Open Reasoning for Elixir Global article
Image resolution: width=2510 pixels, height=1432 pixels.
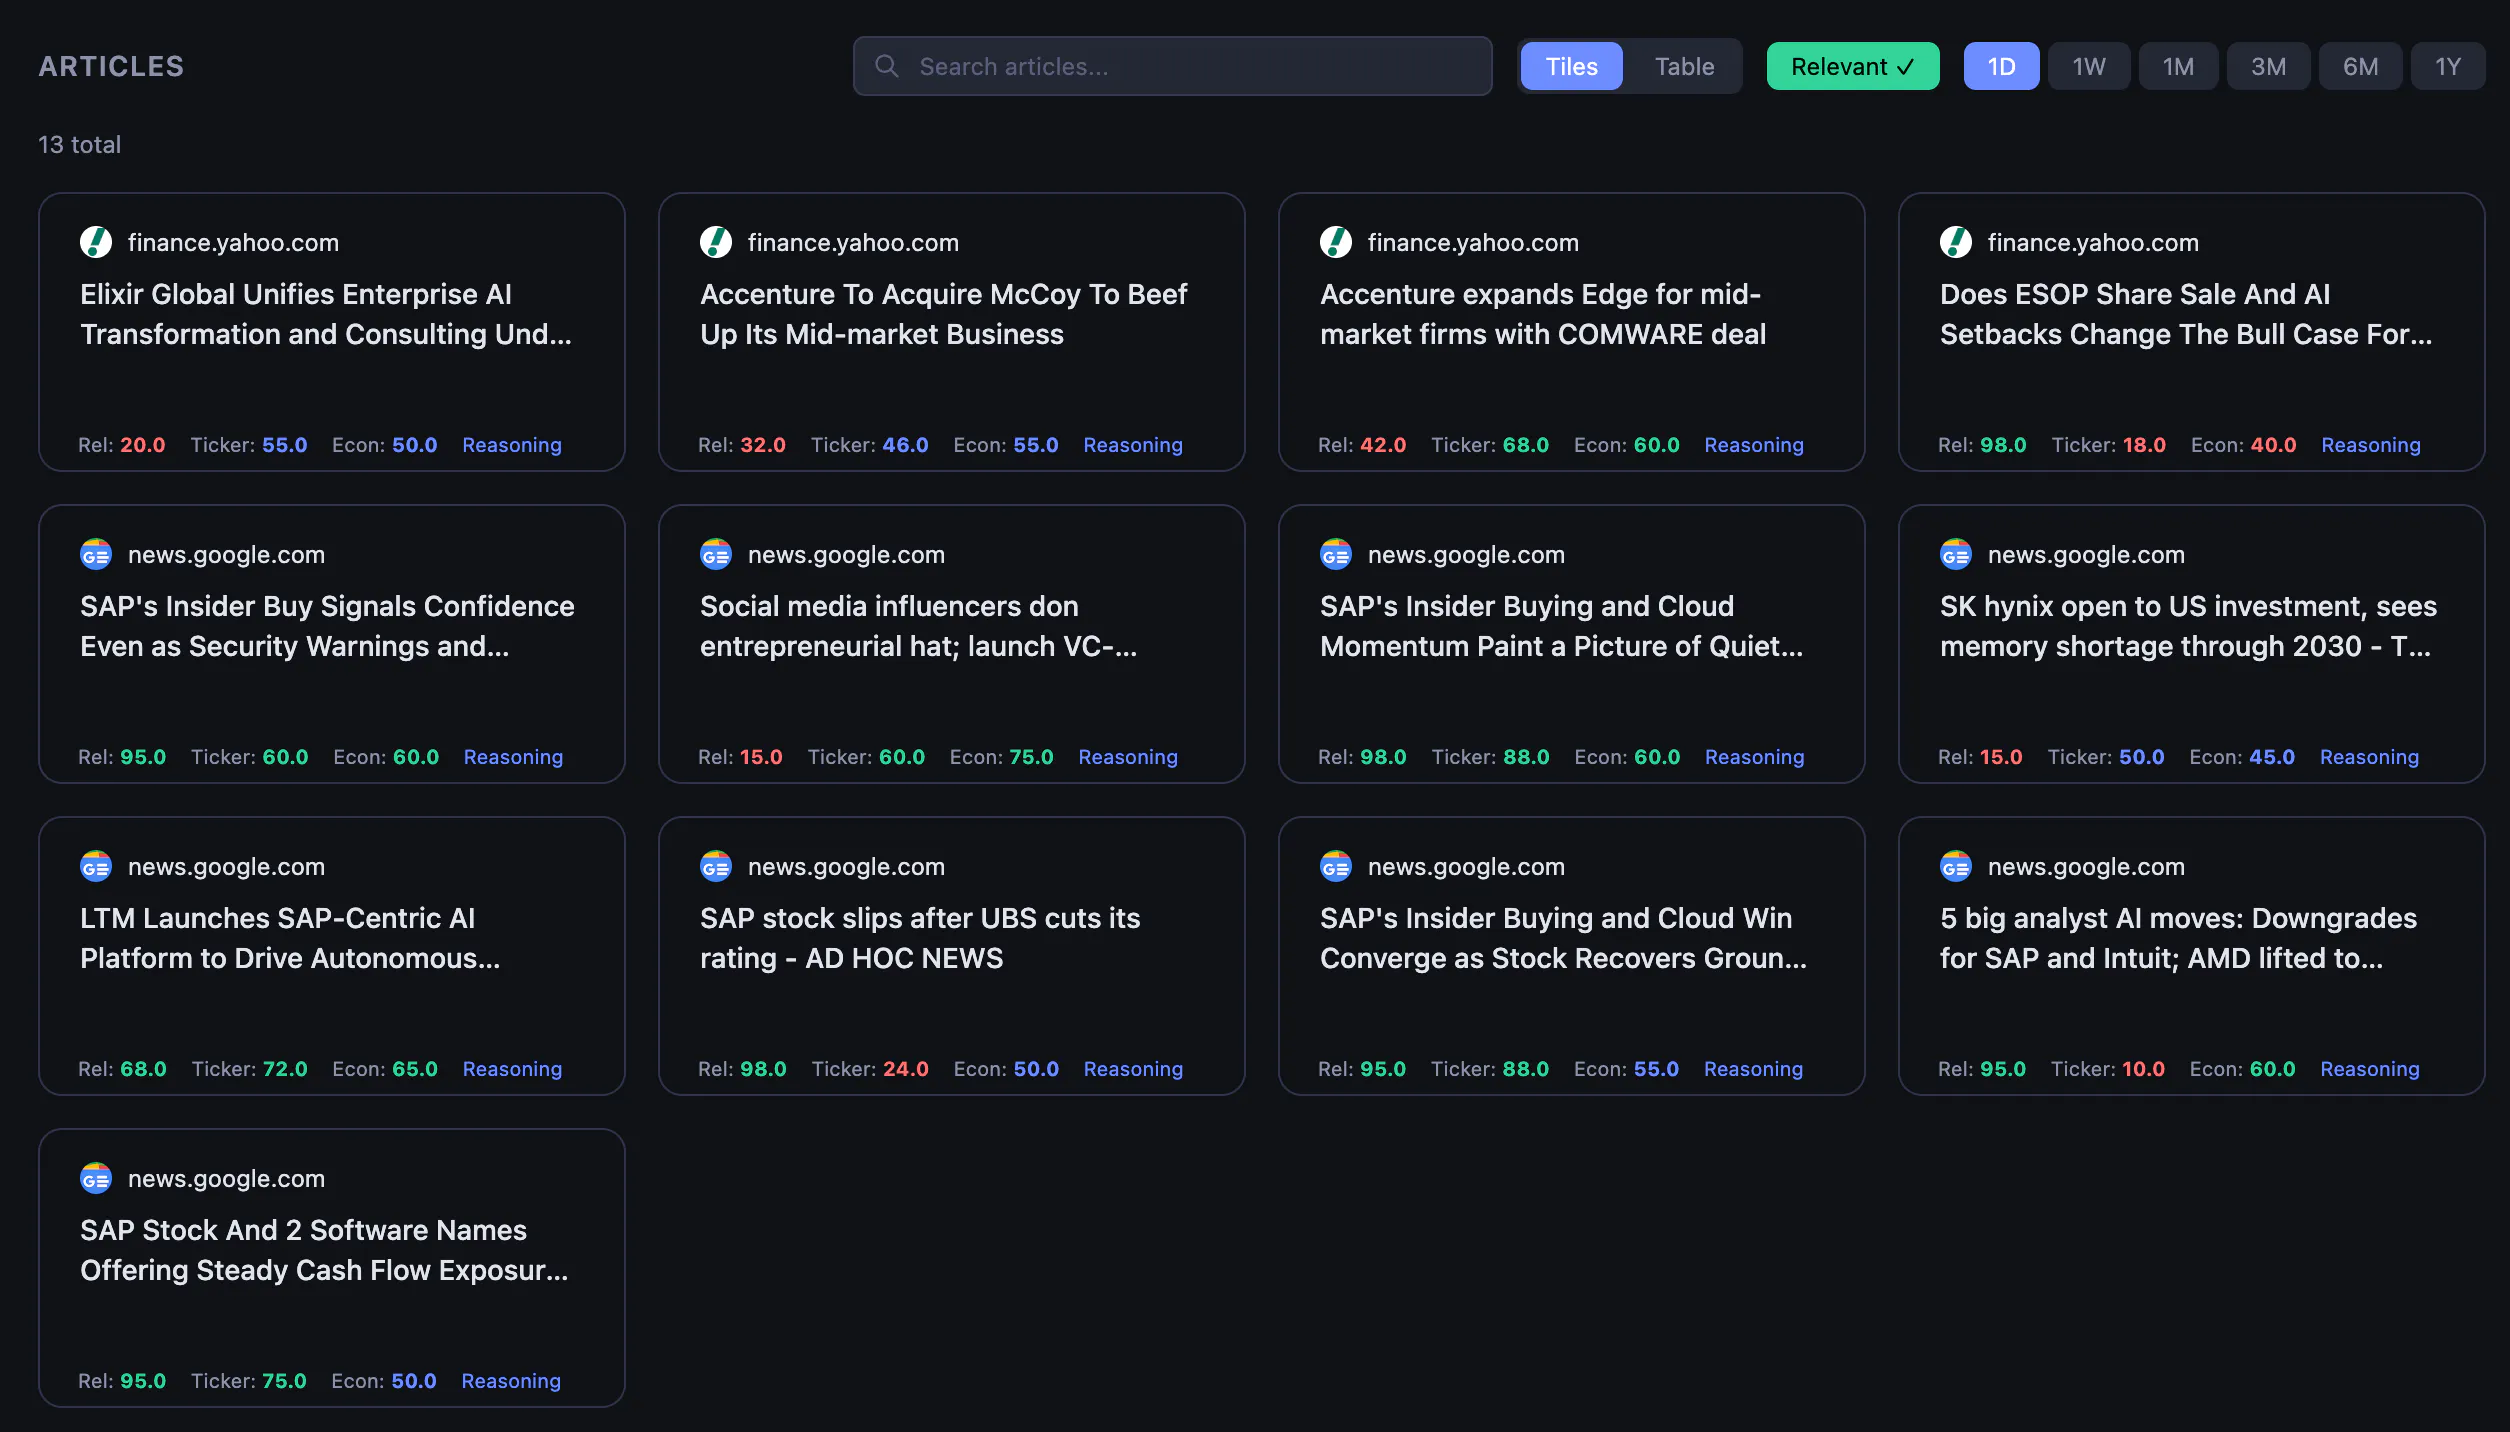pos(512,445)
